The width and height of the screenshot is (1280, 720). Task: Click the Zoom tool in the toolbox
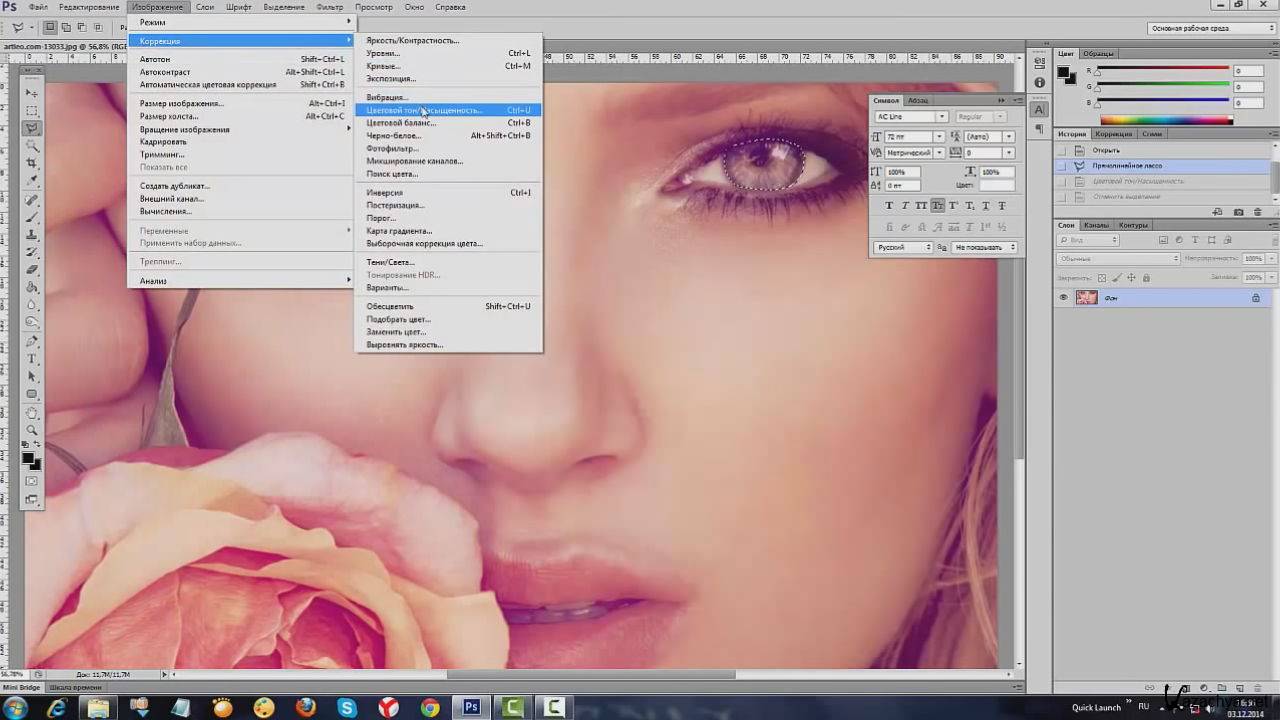32,430
